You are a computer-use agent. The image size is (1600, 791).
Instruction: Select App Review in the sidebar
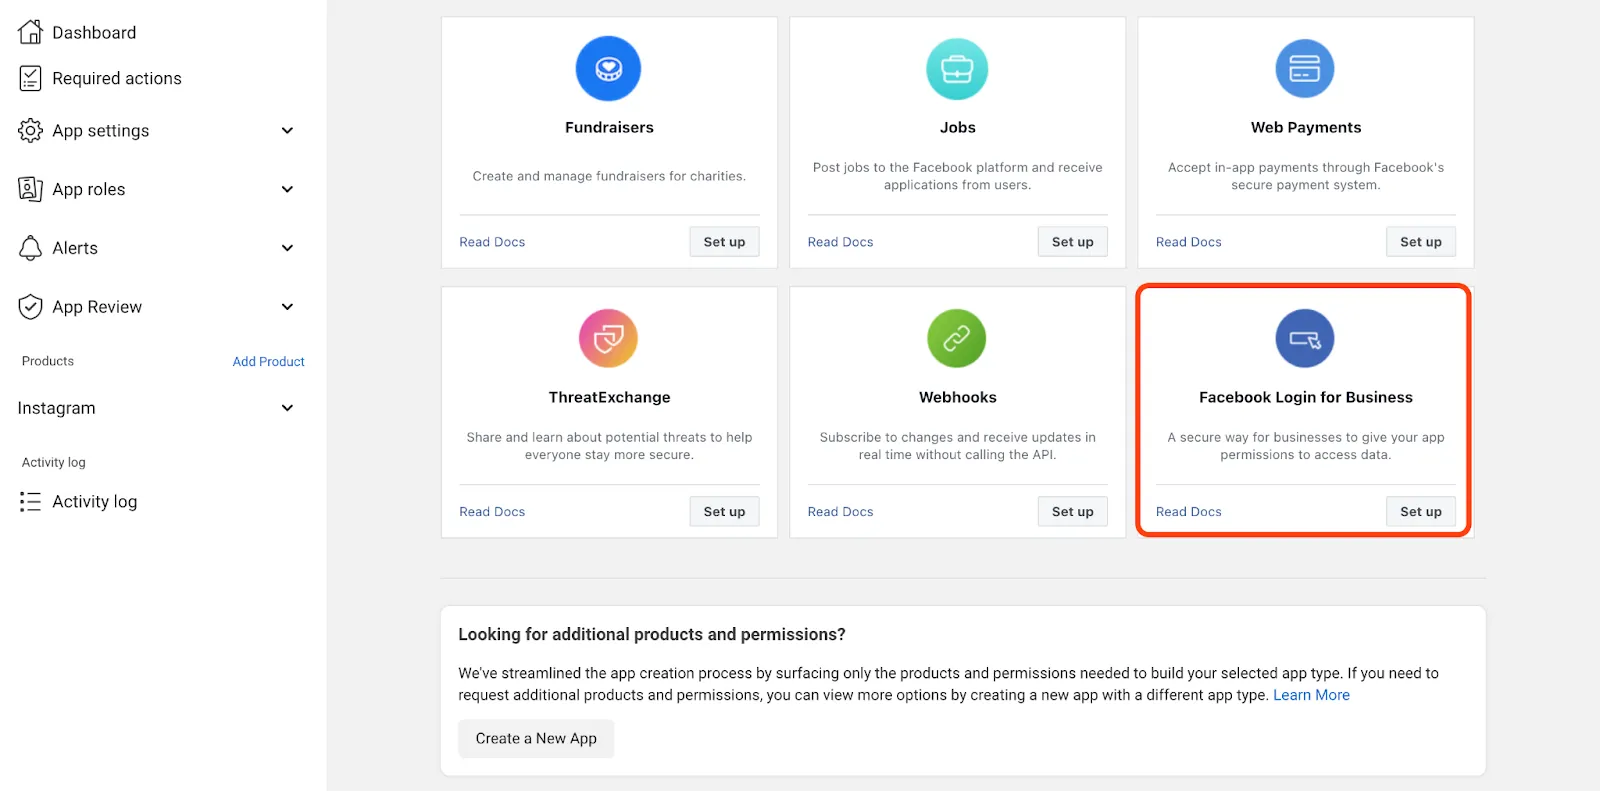(x=97, y=307)
